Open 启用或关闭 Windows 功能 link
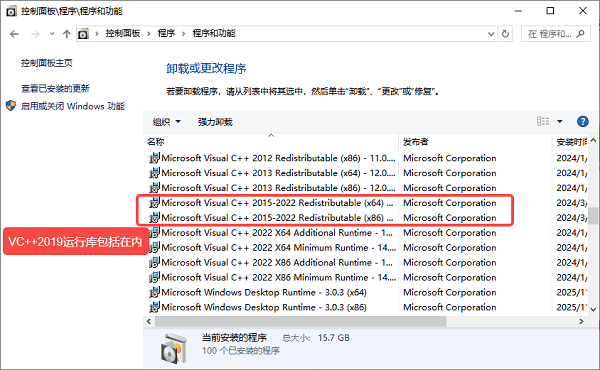Image resolution: width=600 pixels, height=370 pixels. tap(73, 106)
